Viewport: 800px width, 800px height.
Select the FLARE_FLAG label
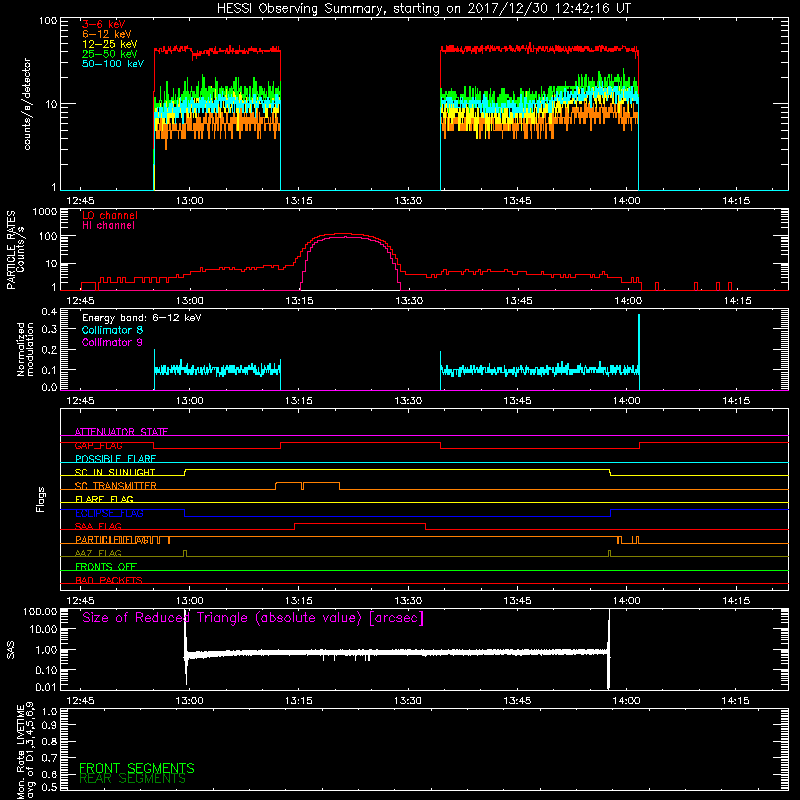104,499
